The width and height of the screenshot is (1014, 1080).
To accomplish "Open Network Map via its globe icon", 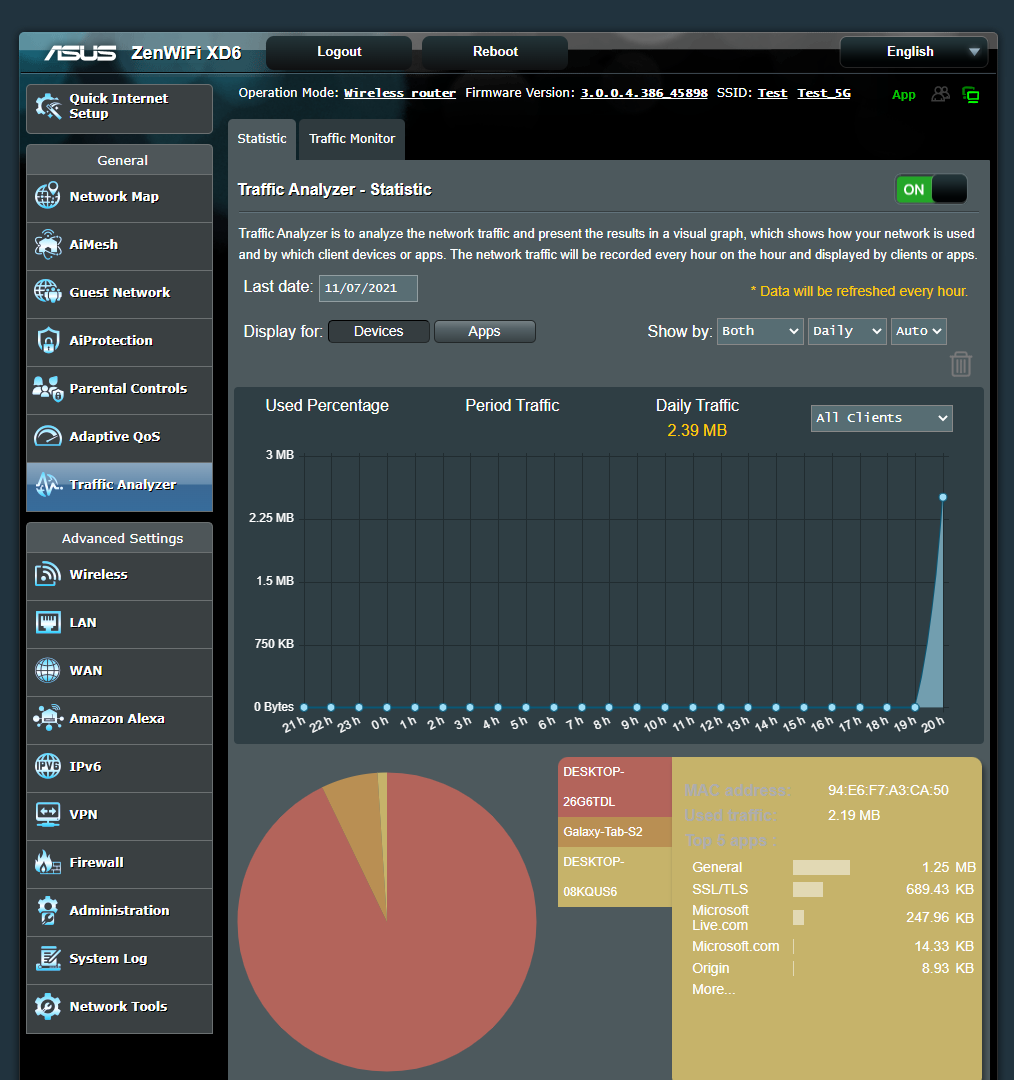I will click(48, 196).
